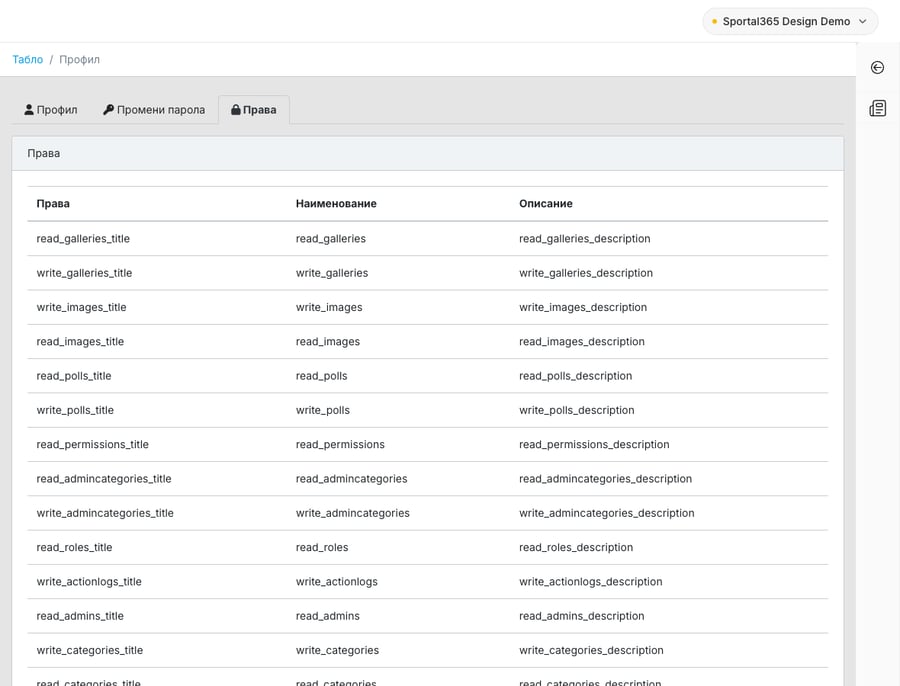Click the read_galleries_title cell
The height and width of the screenshot is (686, 900).
[83, 238]
